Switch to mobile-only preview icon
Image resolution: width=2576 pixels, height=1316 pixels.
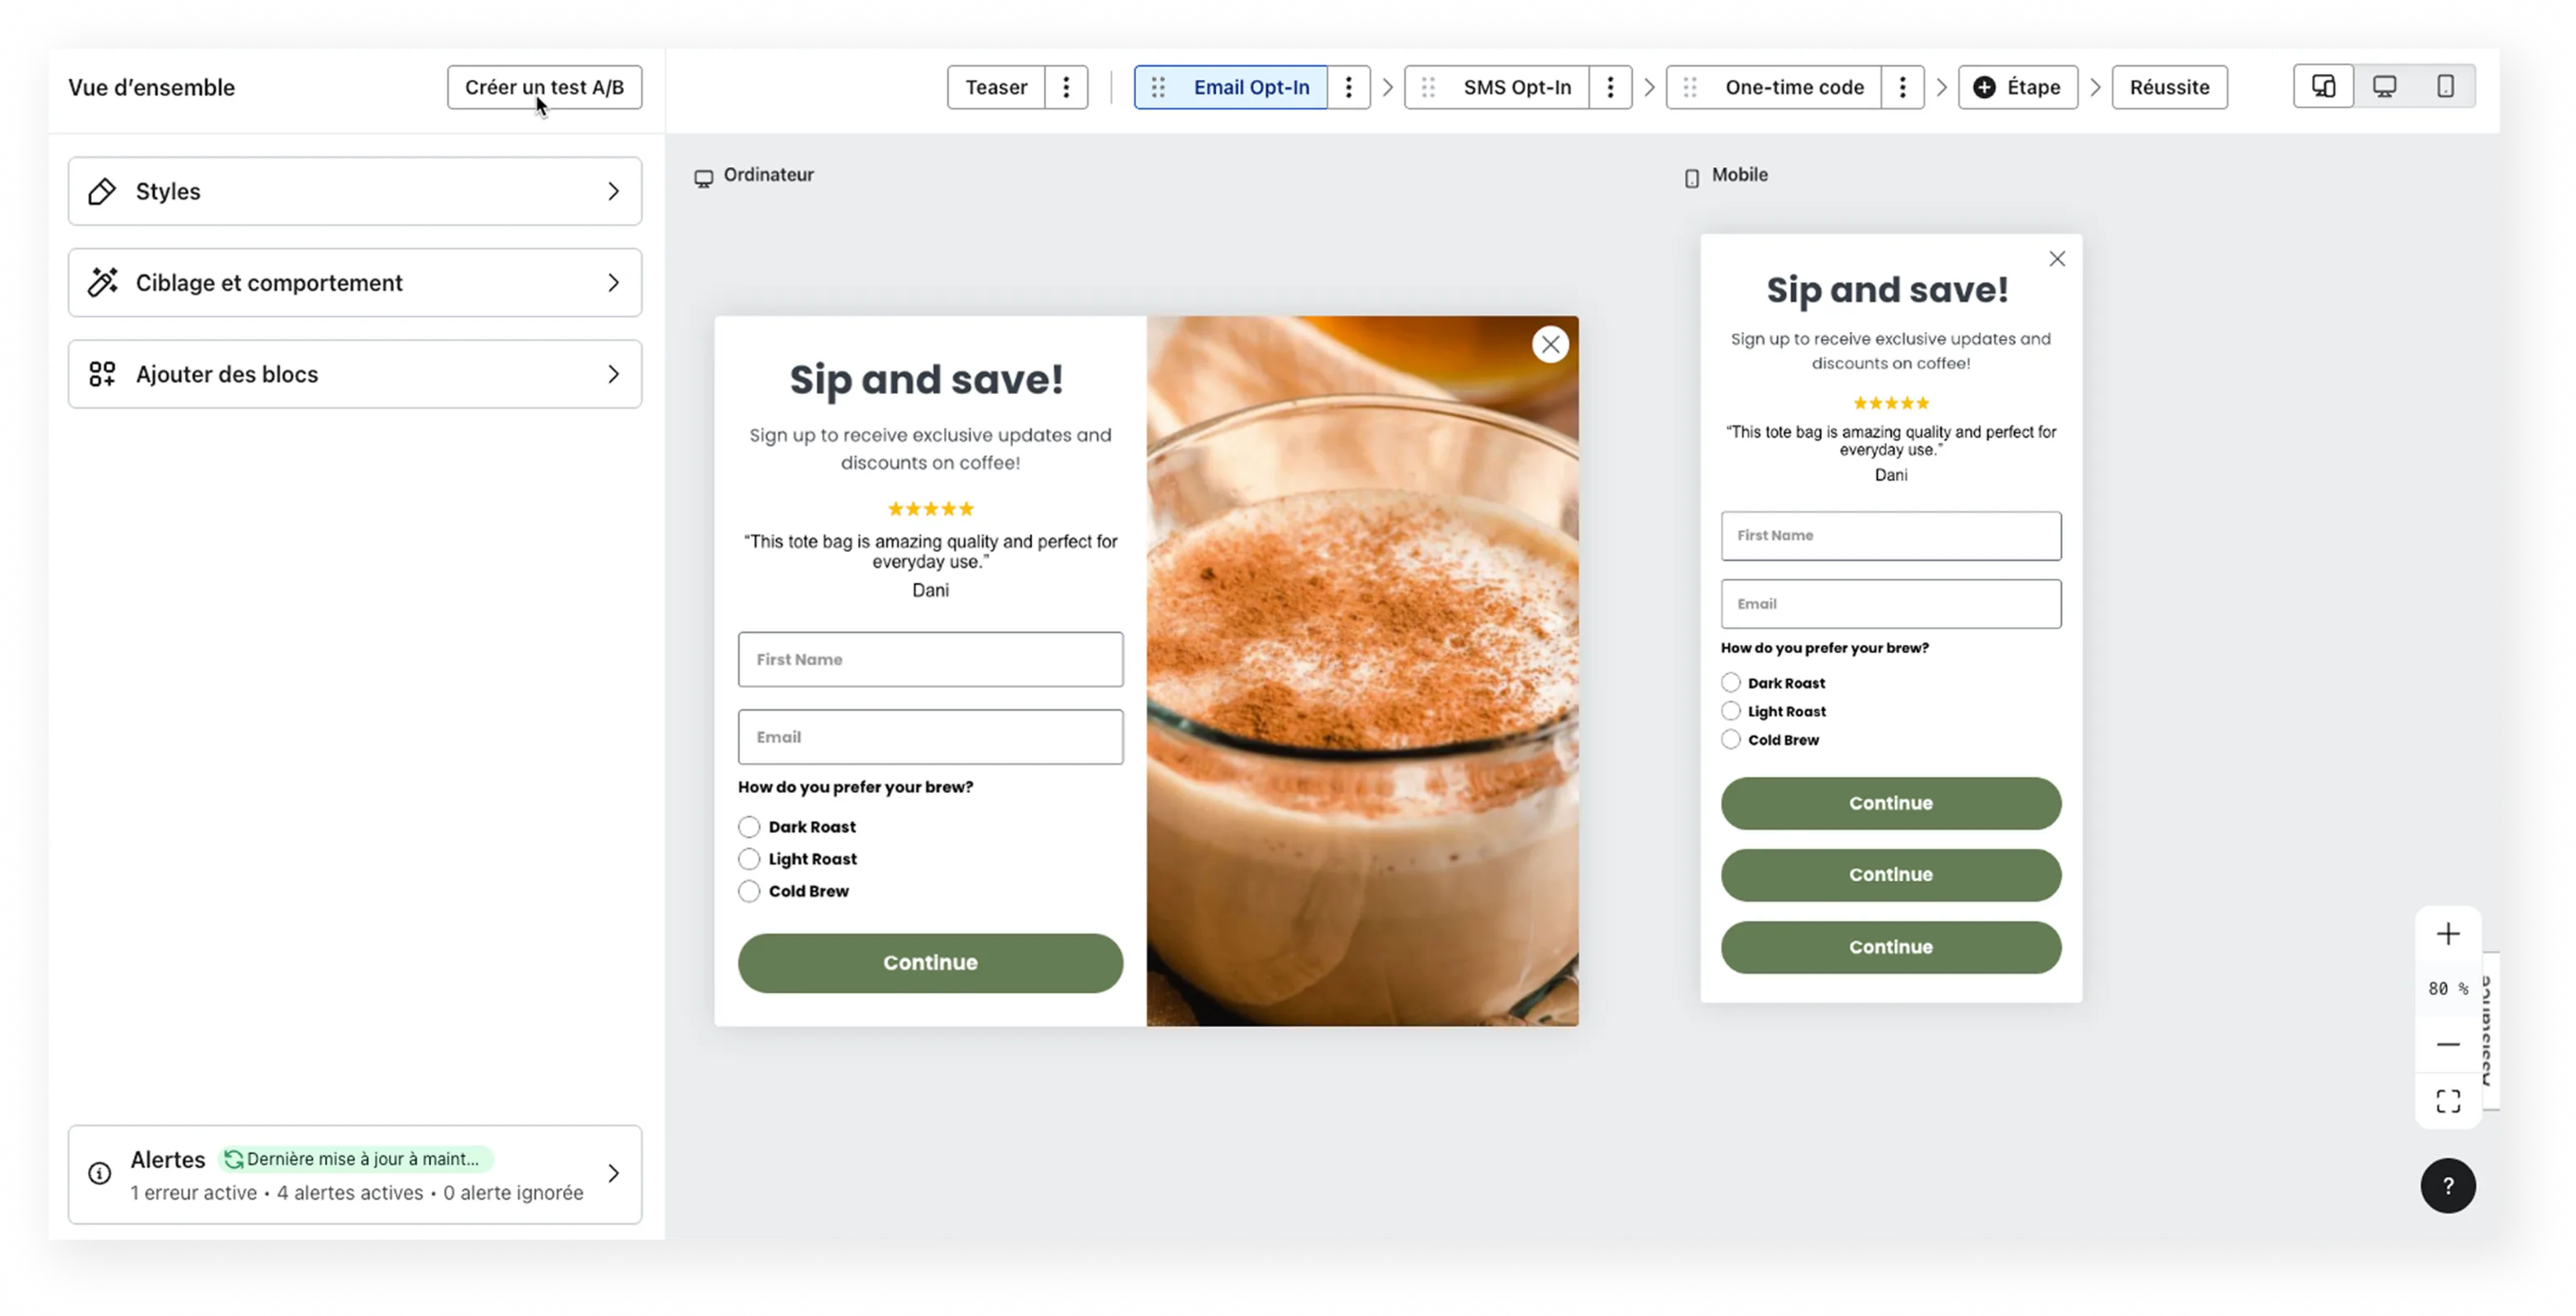(x=2445, y=87)
